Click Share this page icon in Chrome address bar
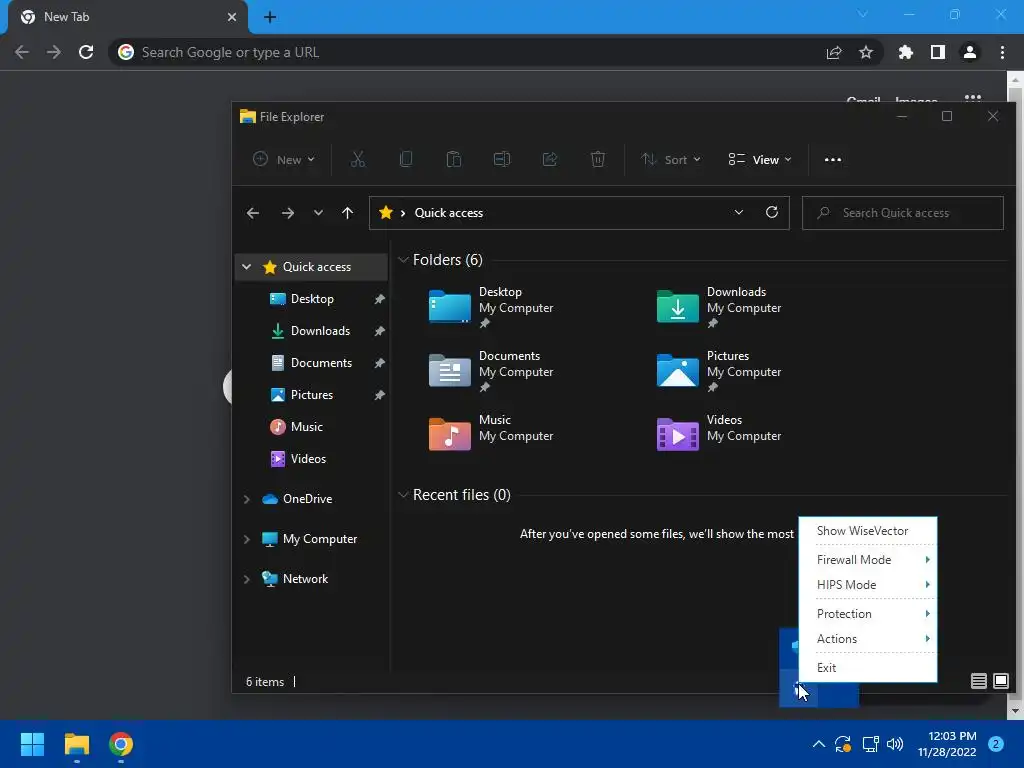 pyautogui.click(x=834, y=52)
